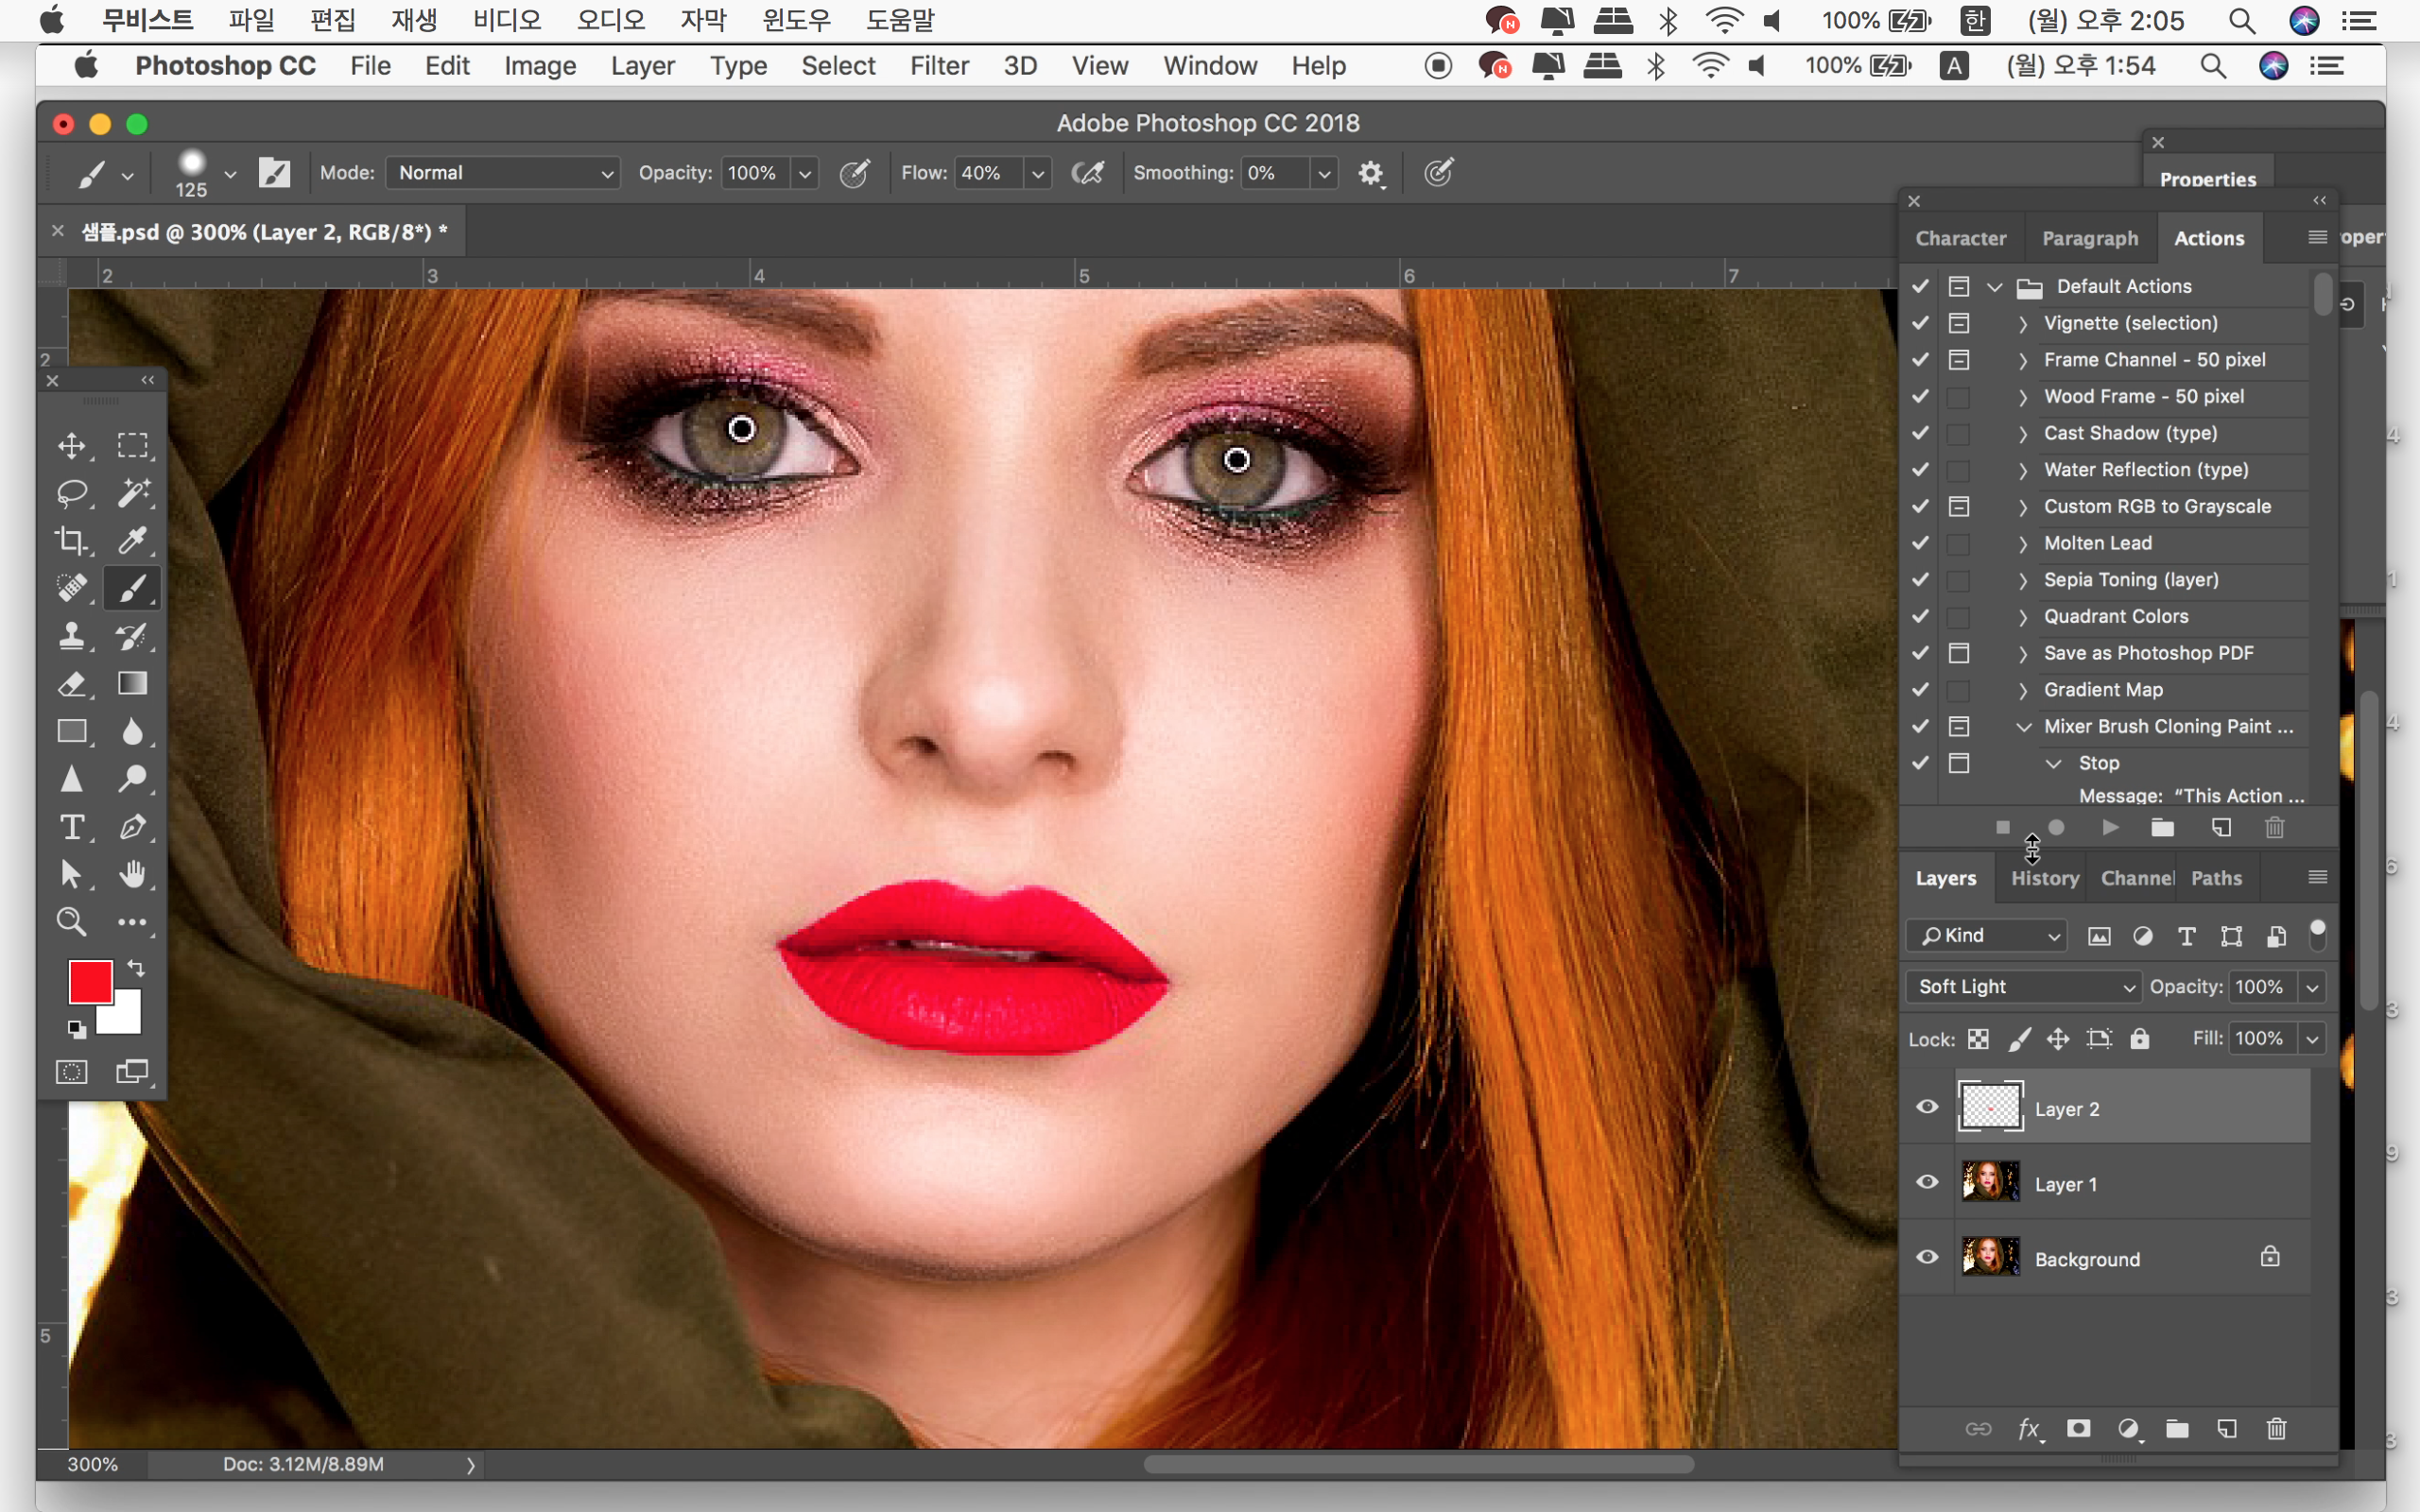
Task: Lock transparent pixels of layer
Action: pos(1978,1039)
